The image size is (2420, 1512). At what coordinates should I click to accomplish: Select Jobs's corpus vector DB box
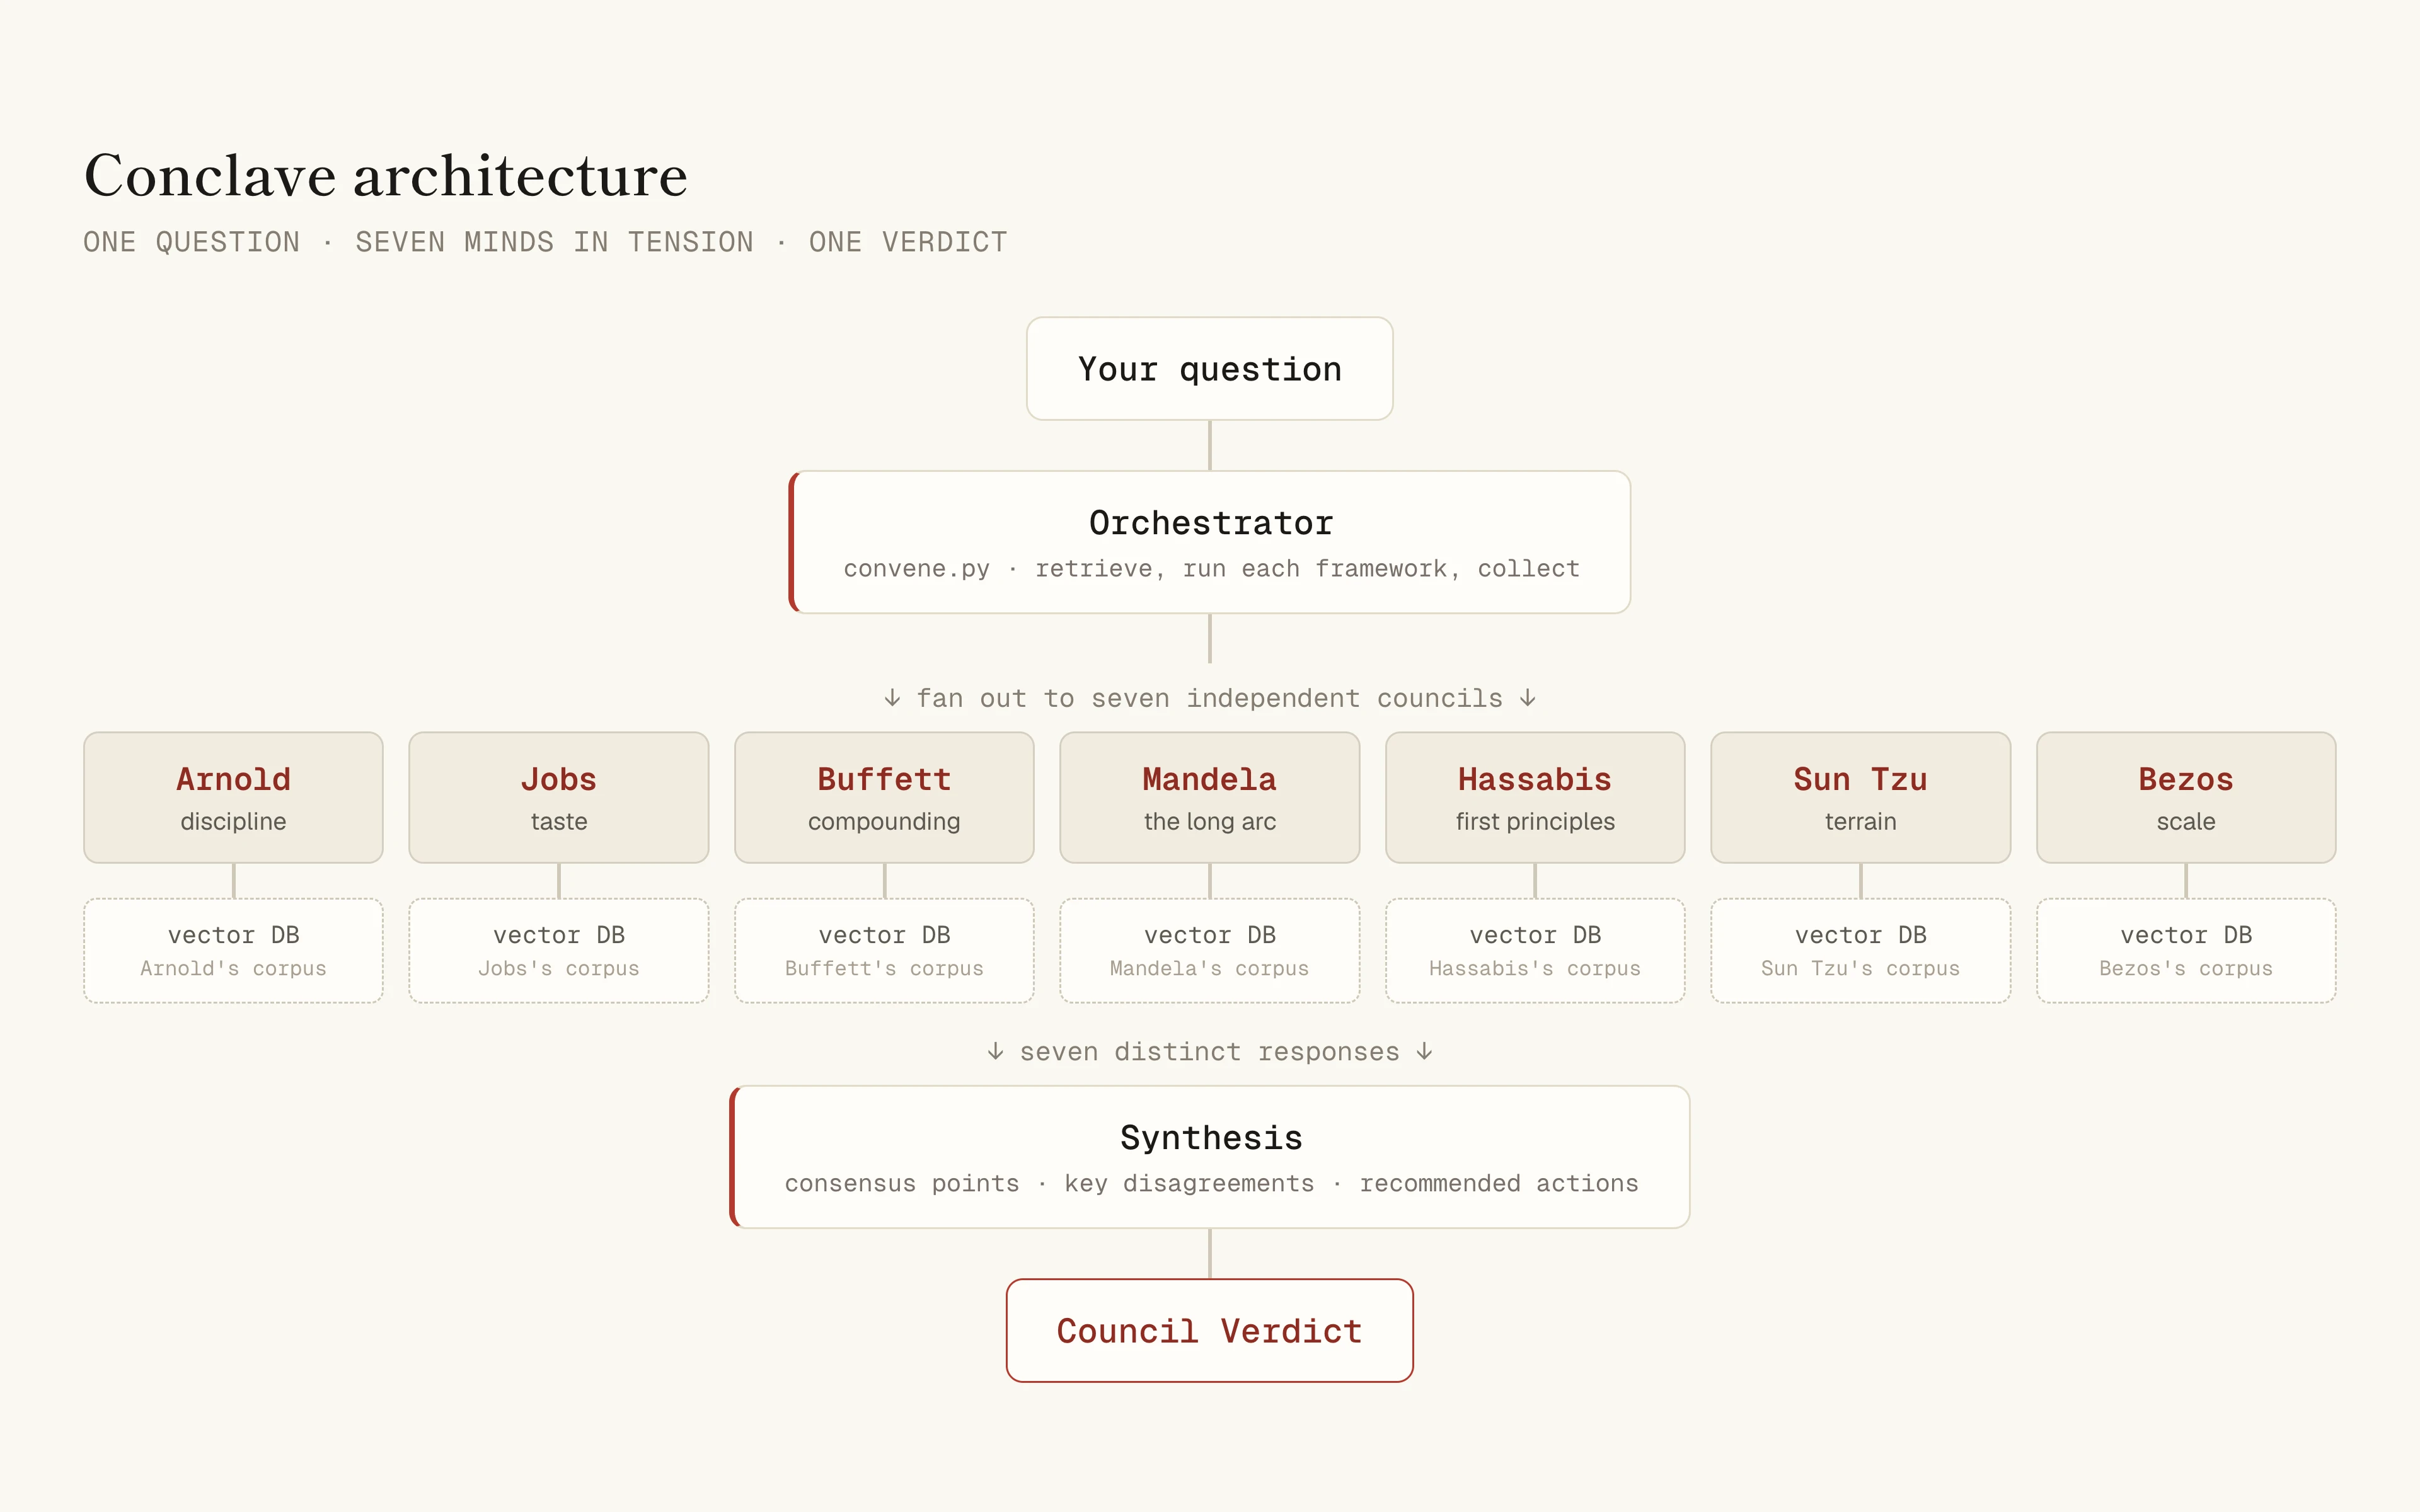(559, 950)
